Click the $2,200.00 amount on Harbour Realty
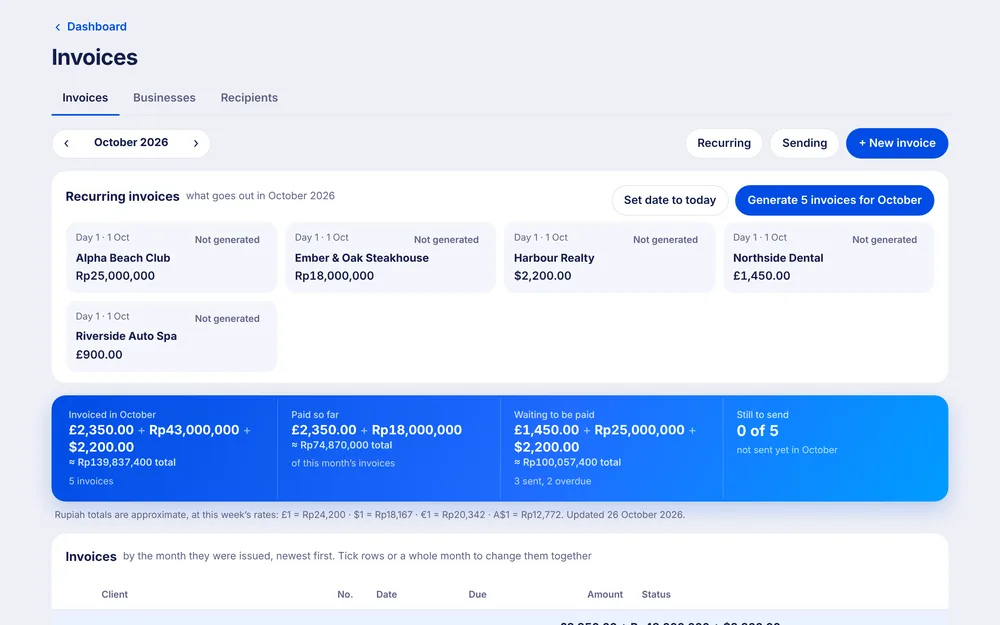The width and height of the screenshot is (1000, 625). tap(543, 276)
